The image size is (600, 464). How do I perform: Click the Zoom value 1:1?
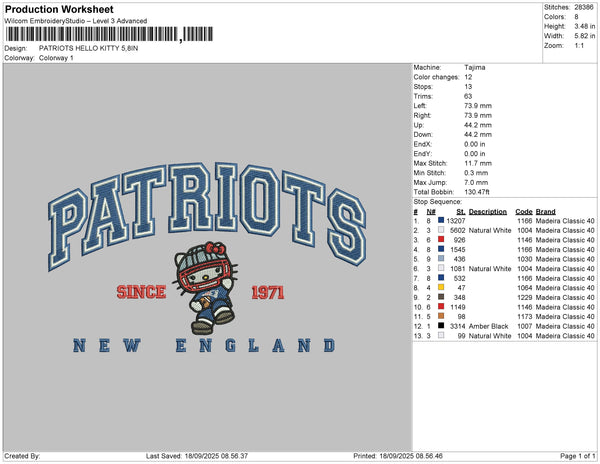click(579, 46)
